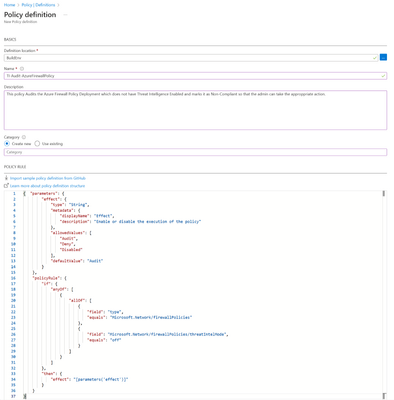Screen dimensions: 394x400
Task: Click inside the Description text area
Action: tap(195, 110)
